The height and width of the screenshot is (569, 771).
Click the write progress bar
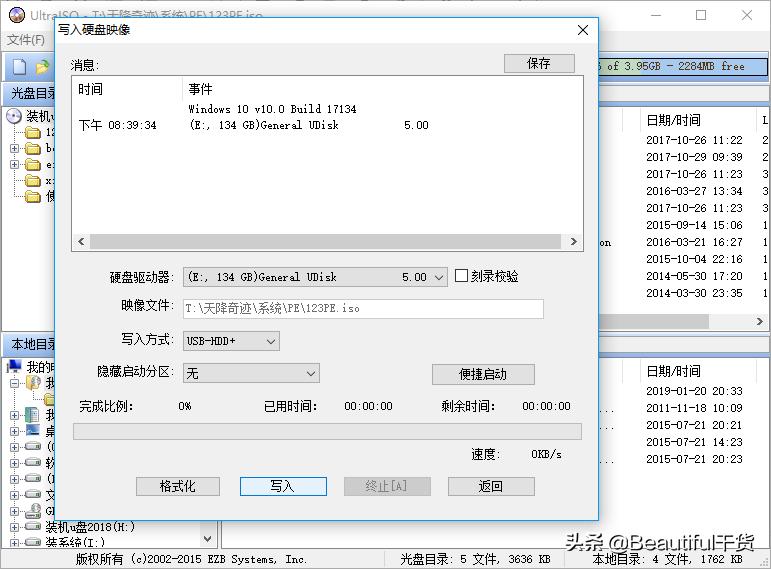327,431
